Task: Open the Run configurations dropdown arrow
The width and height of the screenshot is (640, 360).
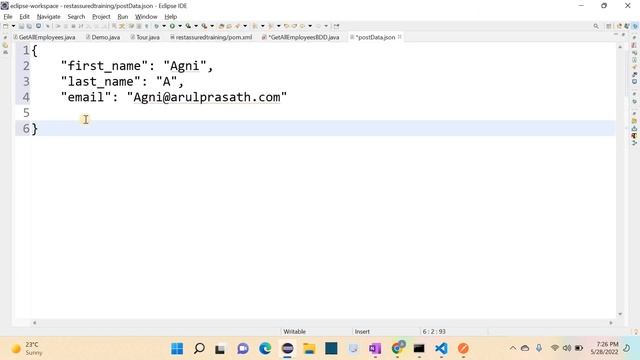Action: [x=180, y=26]
